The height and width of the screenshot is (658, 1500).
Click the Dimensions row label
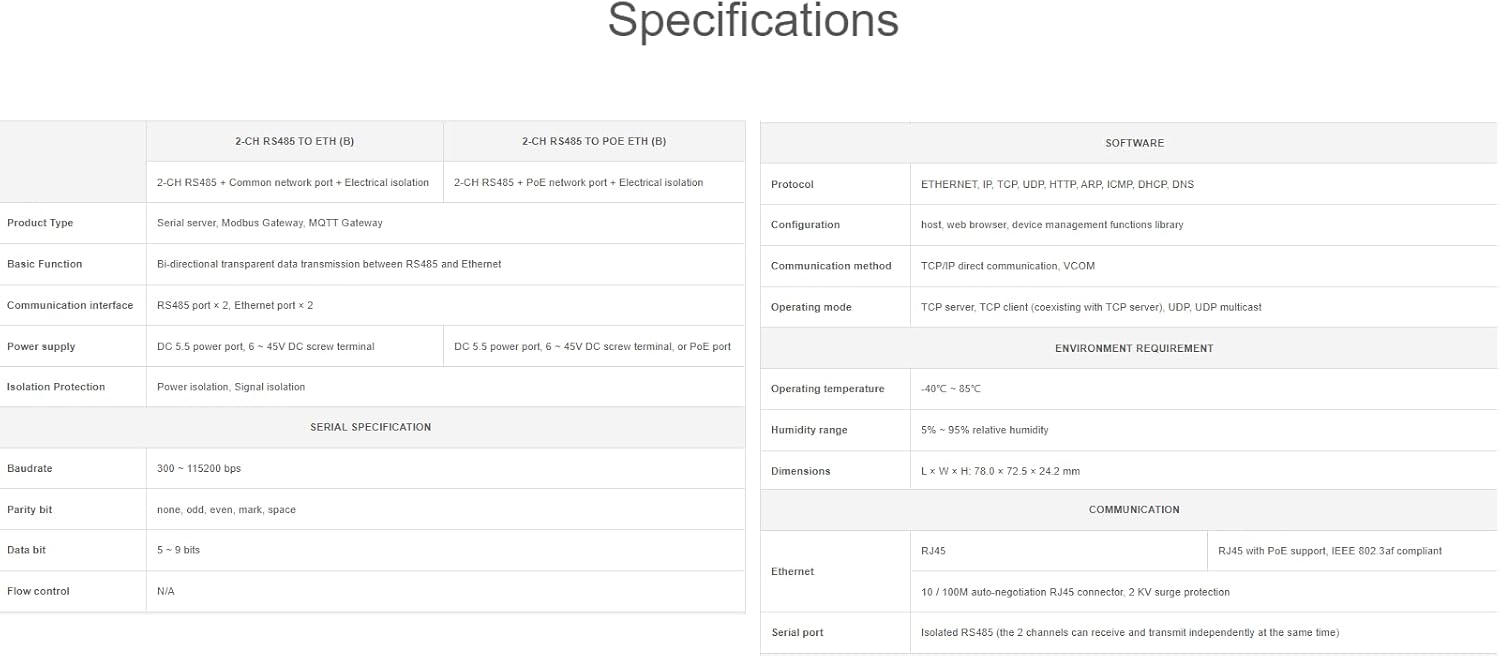point(801,471)
